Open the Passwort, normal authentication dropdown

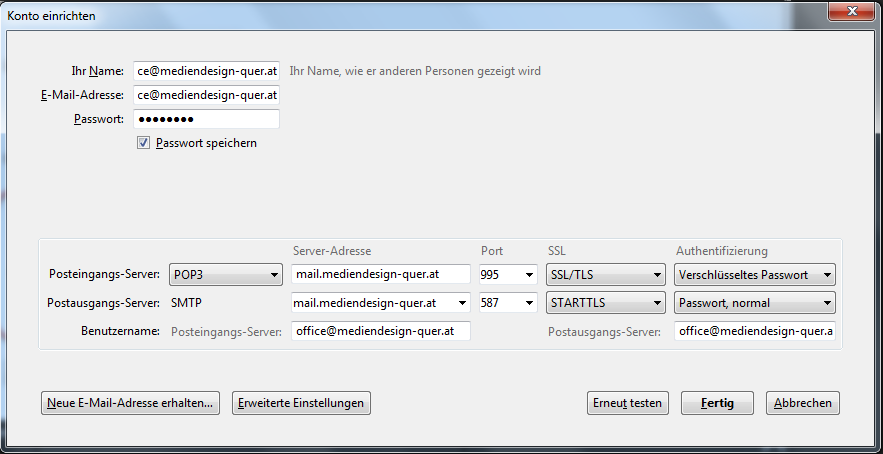pyautogui.click(x=755, y=302)
